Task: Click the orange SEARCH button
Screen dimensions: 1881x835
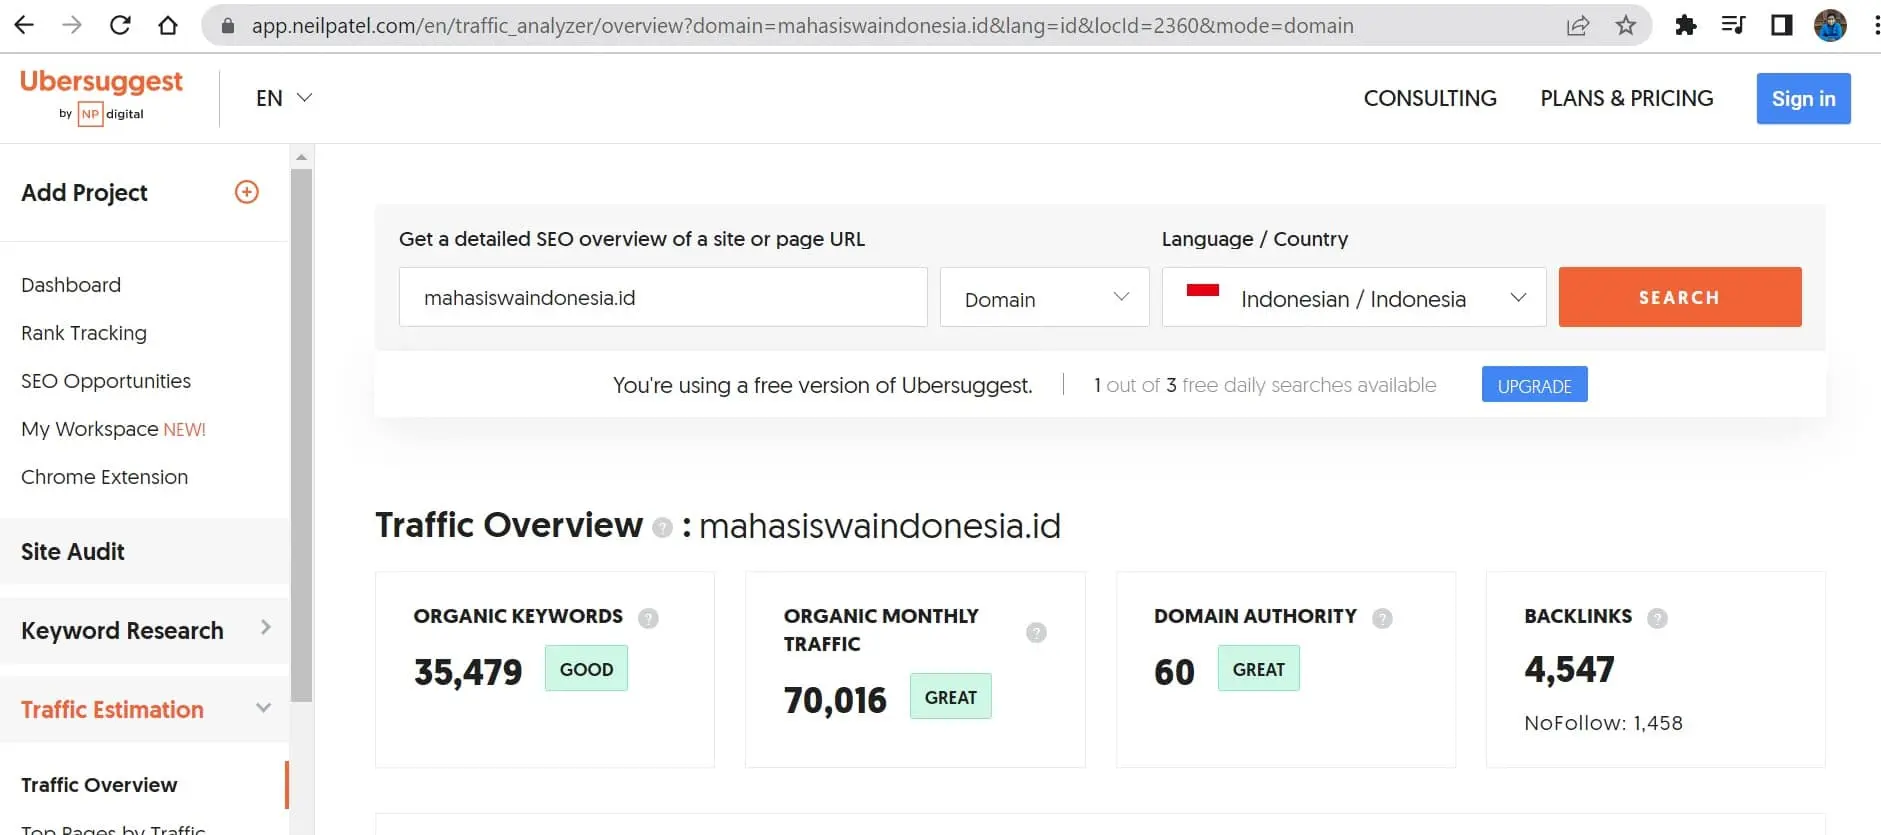Action: 1680,297
